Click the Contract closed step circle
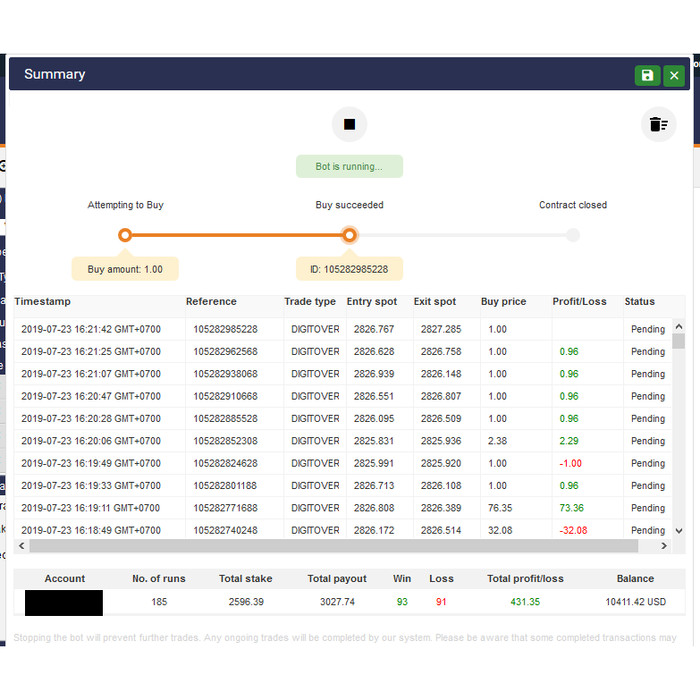The width and height of the screenshot is (700, 700). click(572, 235)
